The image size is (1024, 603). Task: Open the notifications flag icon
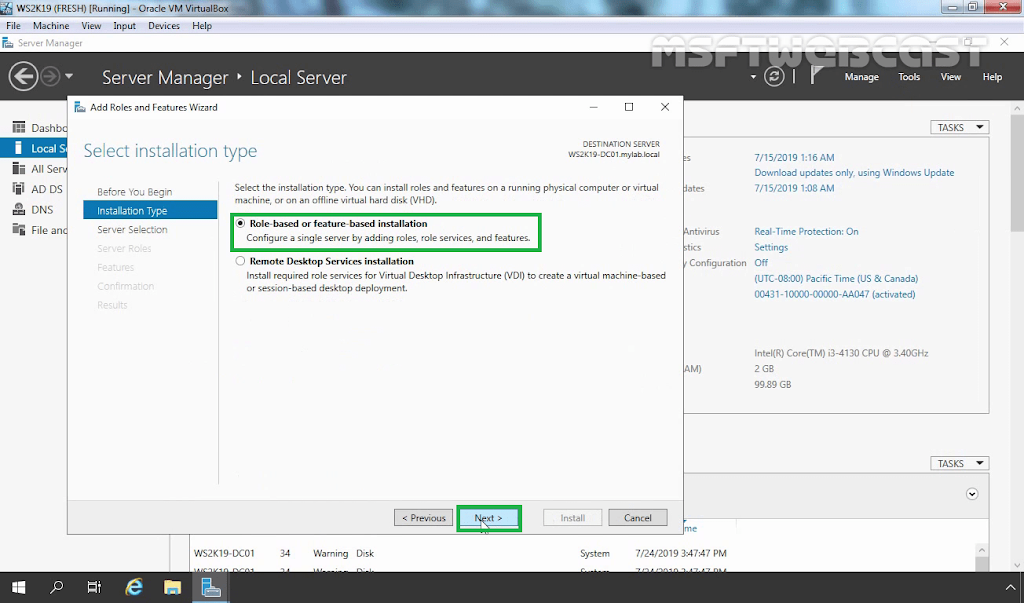[x=816, y=76]
